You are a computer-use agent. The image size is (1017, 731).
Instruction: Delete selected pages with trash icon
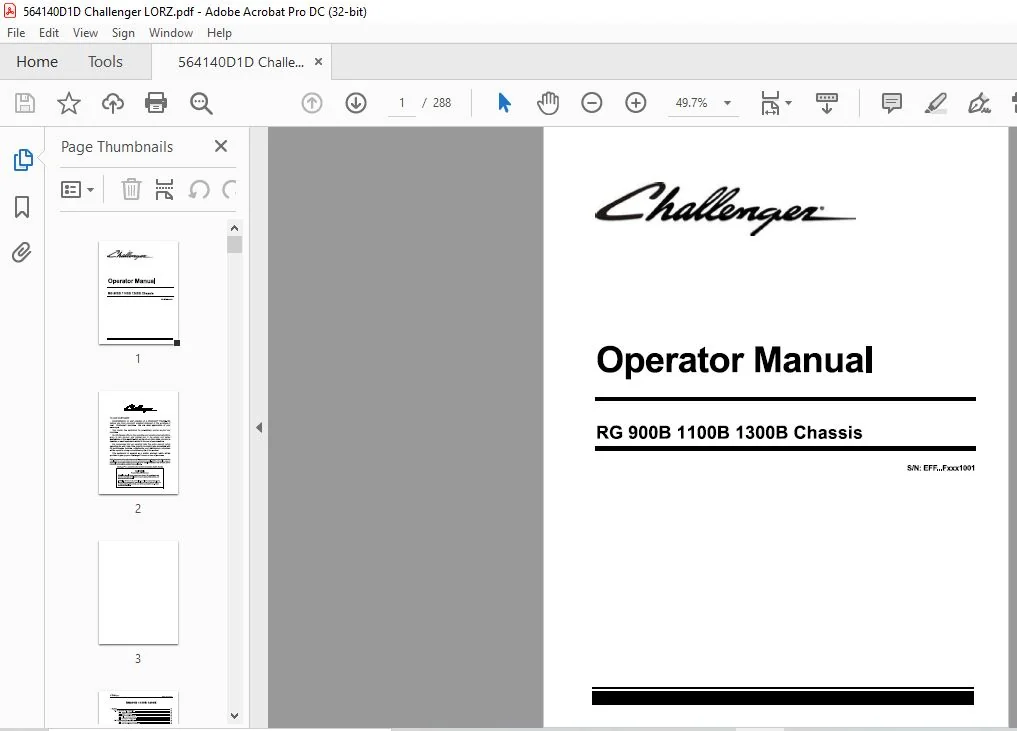tap(131, 189)
